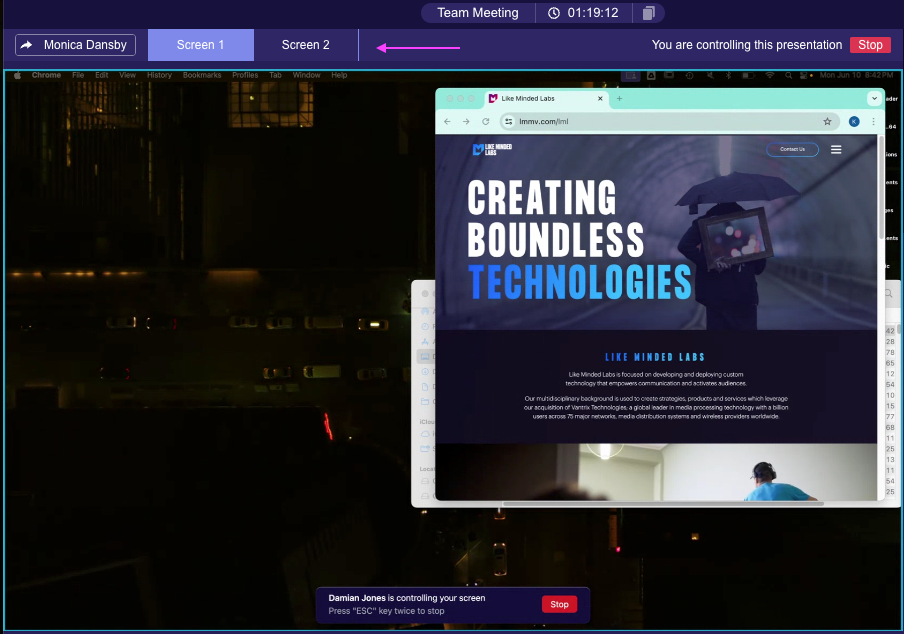Click the Wi-Fi icon in the menu bar
The image size is (904, 634).
click(770, 76)
